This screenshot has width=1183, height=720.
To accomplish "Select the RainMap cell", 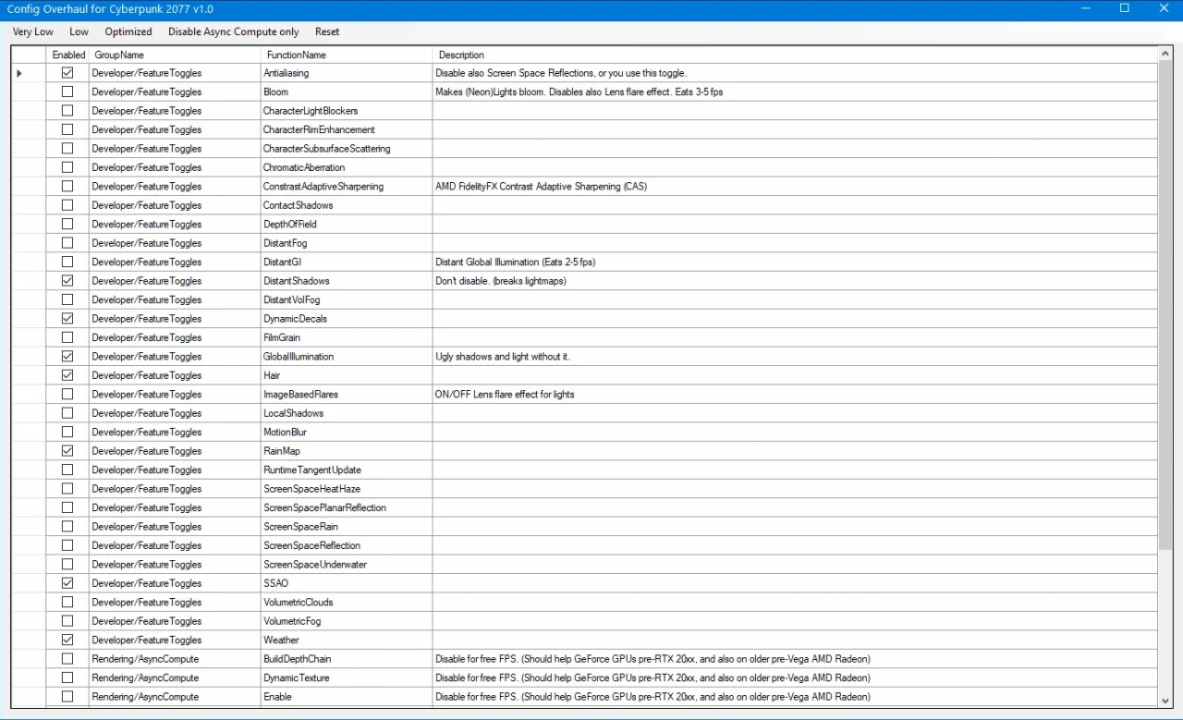I will tap(346, 451).
